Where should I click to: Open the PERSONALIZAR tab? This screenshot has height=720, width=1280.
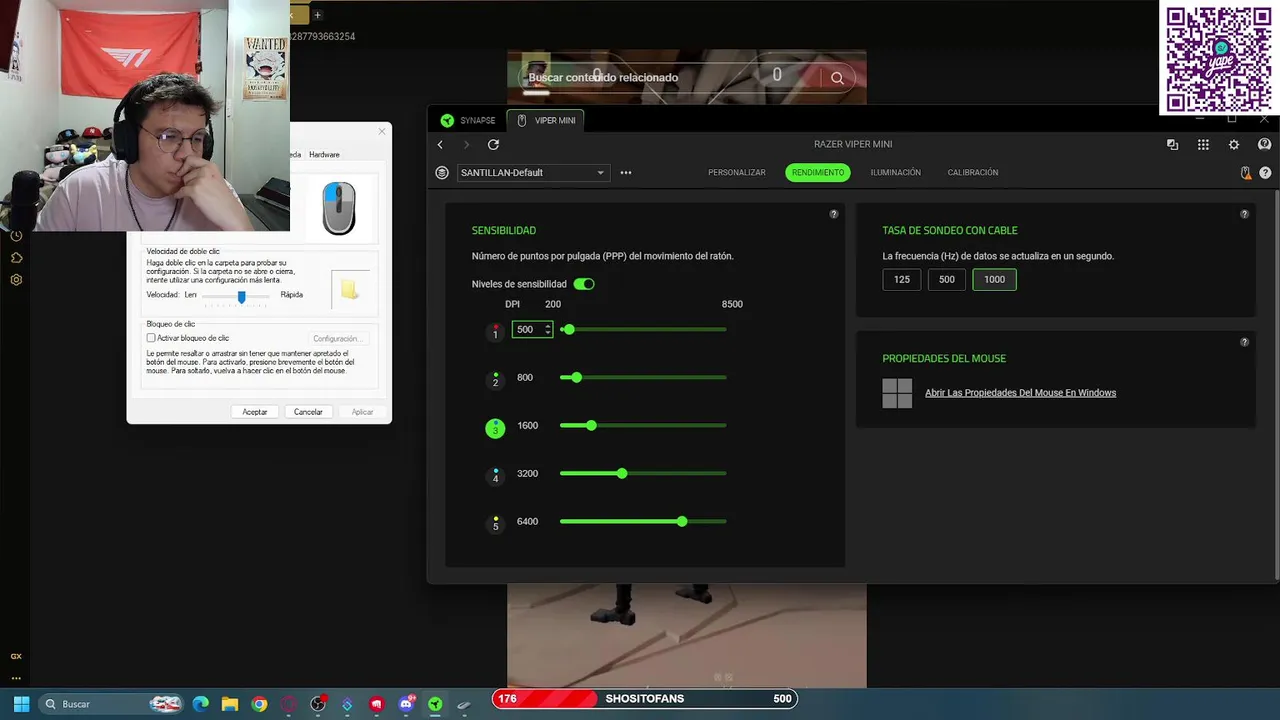point(737,173)
